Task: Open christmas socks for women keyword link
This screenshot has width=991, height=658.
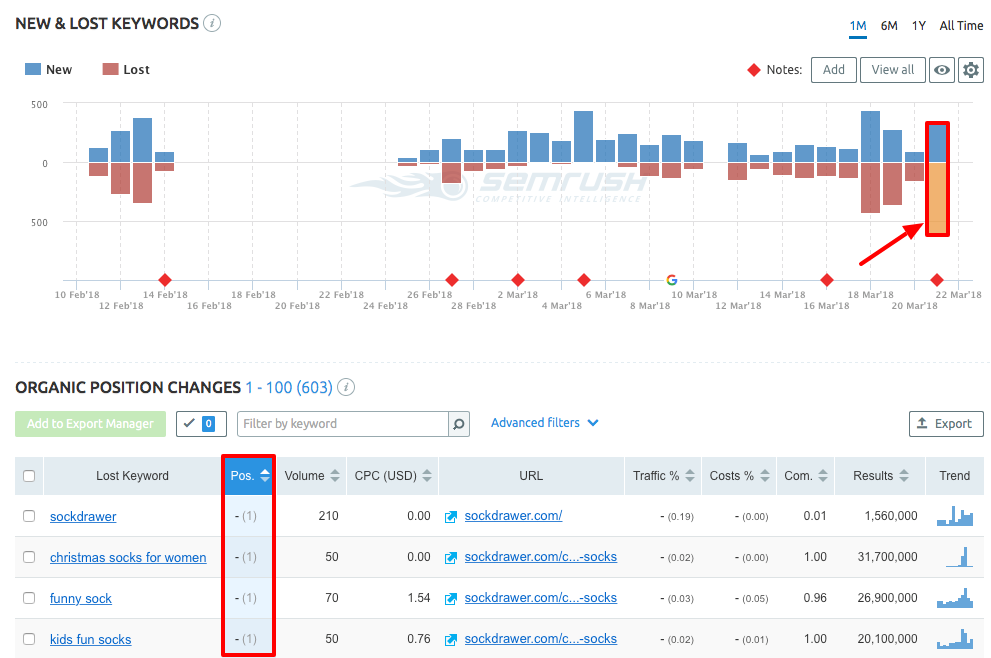Action: pos(128,557)
